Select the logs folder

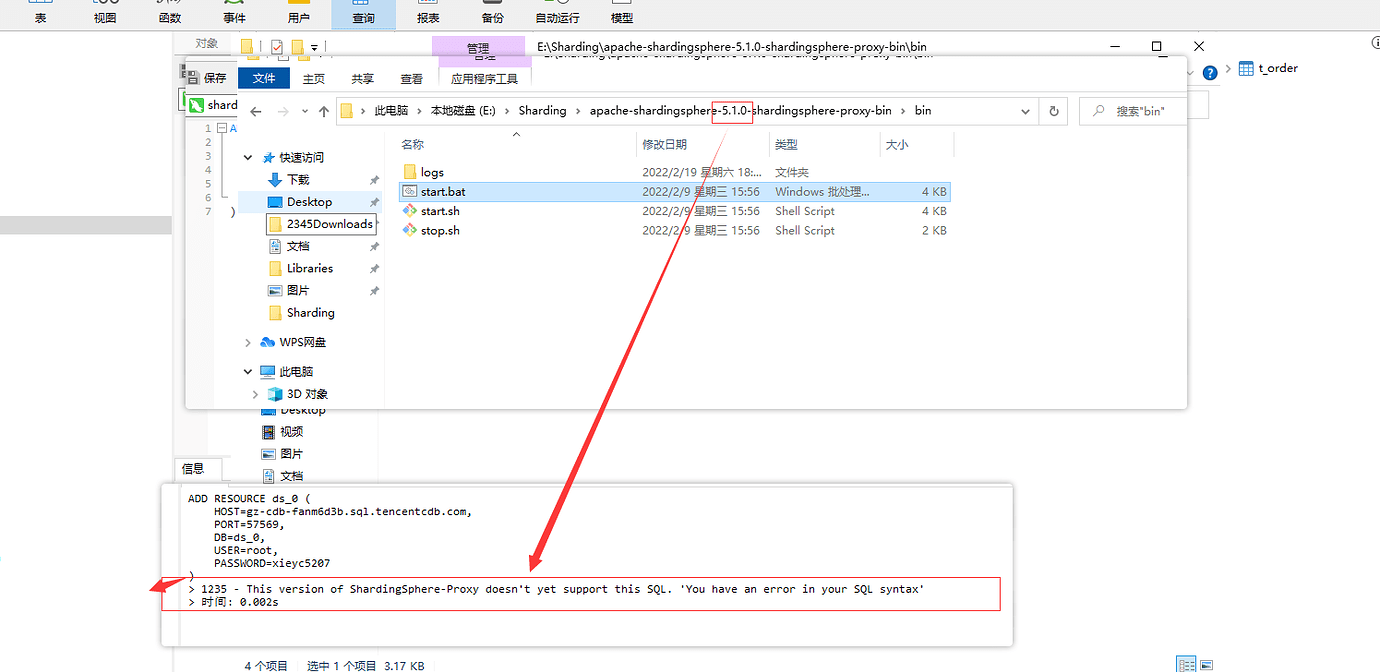click(432, 173)
